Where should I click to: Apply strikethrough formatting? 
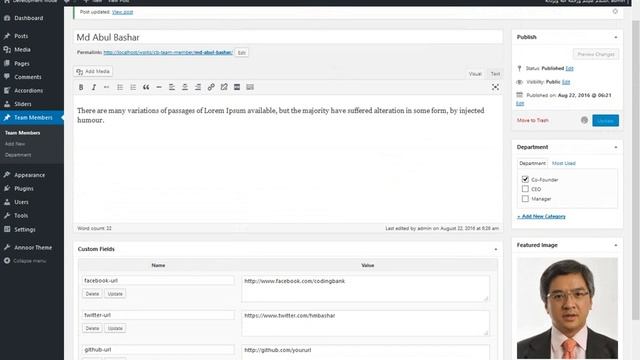(x=107, y=87)
